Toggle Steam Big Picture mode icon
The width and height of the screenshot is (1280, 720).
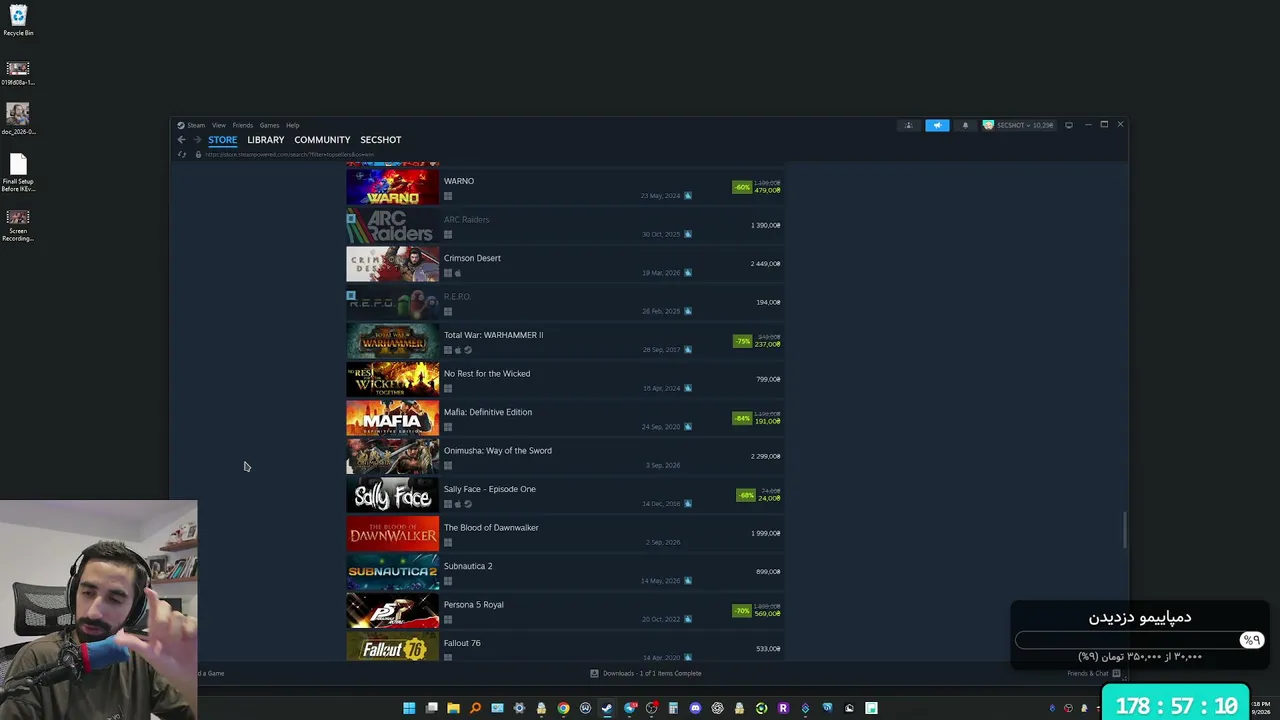pyautogui.click(x=1069, y=125)
